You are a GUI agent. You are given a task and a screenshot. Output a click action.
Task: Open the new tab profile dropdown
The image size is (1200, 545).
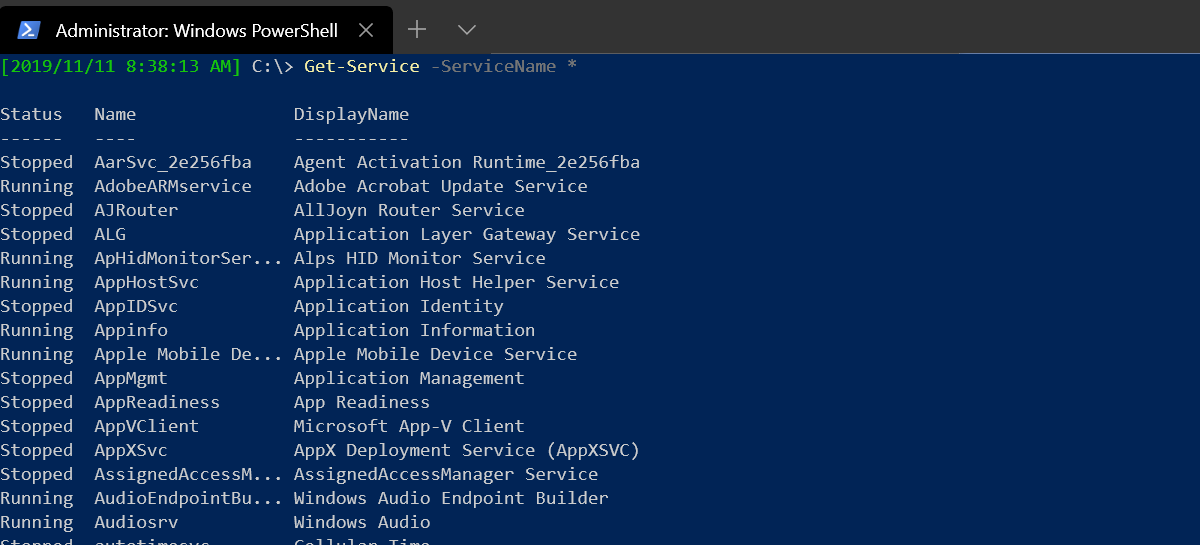[466, 30]
